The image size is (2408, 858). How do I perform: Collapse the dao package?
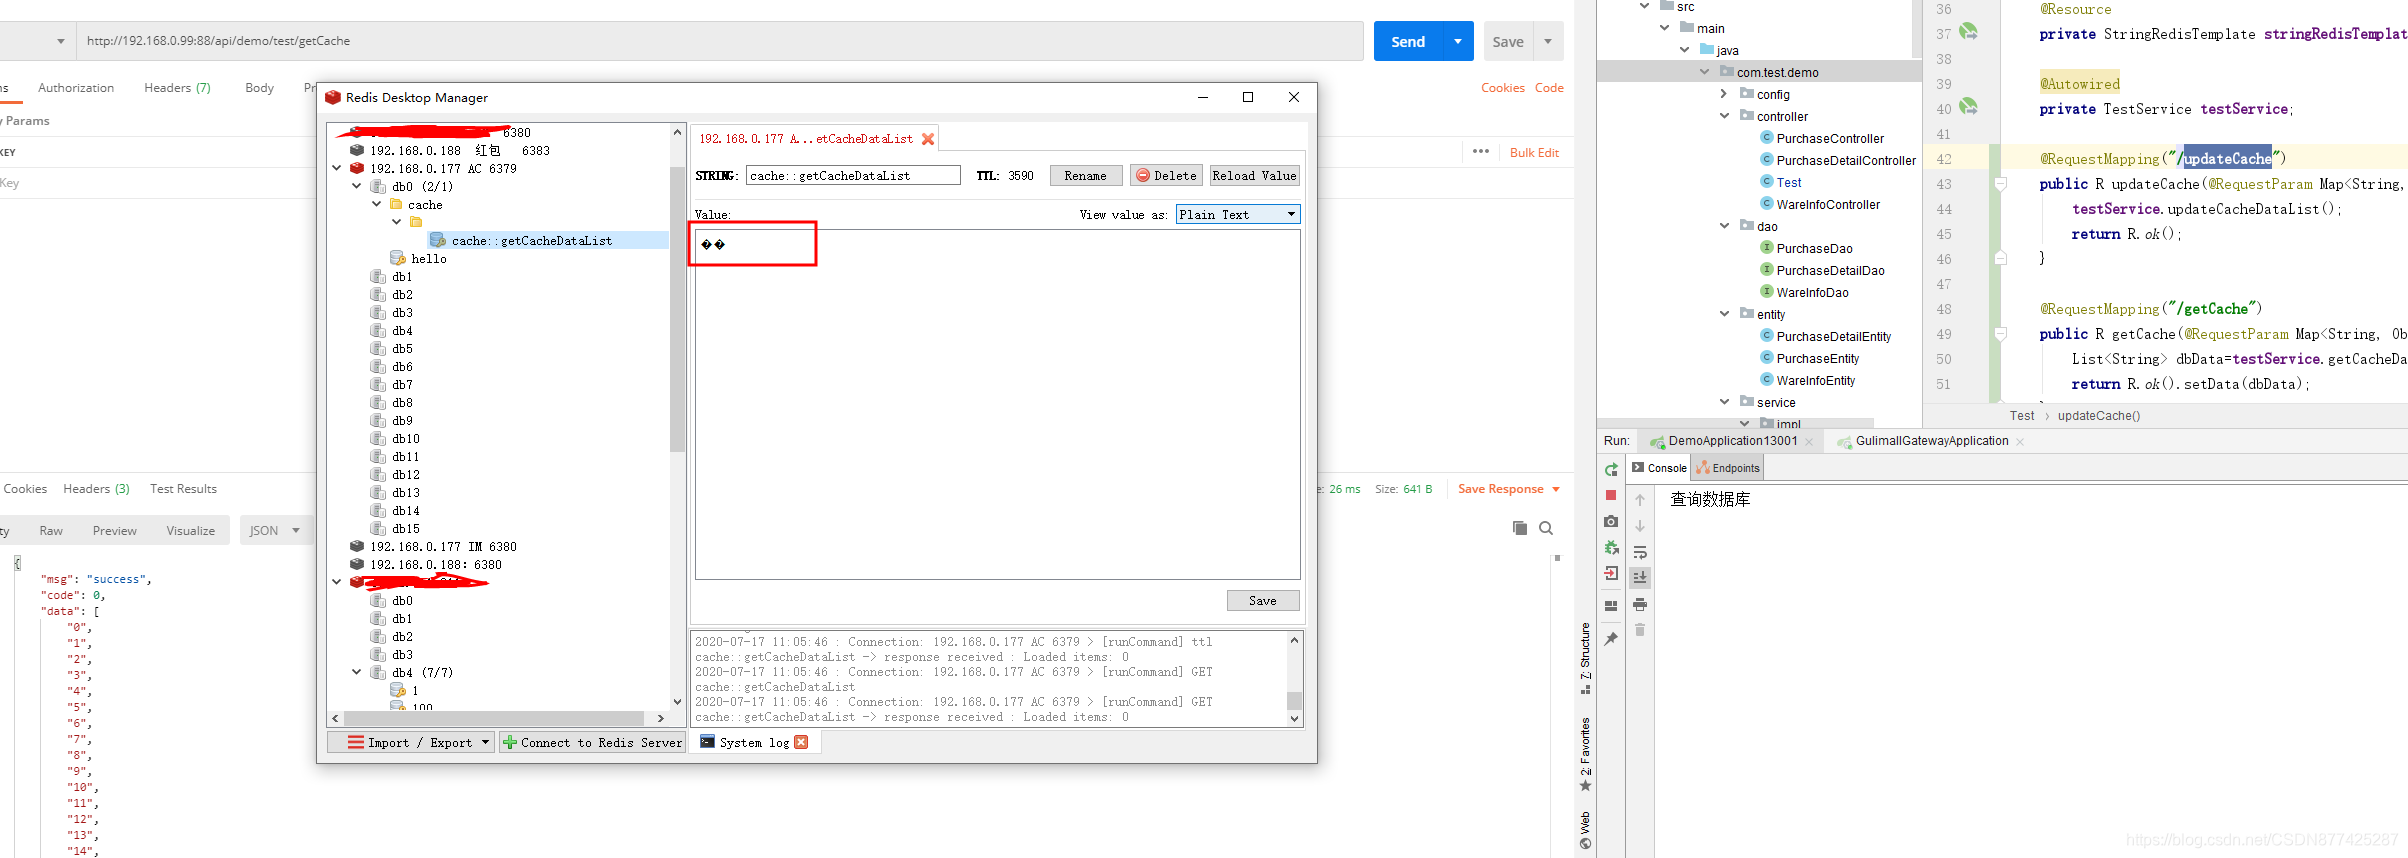click(x=1724, y=226)
